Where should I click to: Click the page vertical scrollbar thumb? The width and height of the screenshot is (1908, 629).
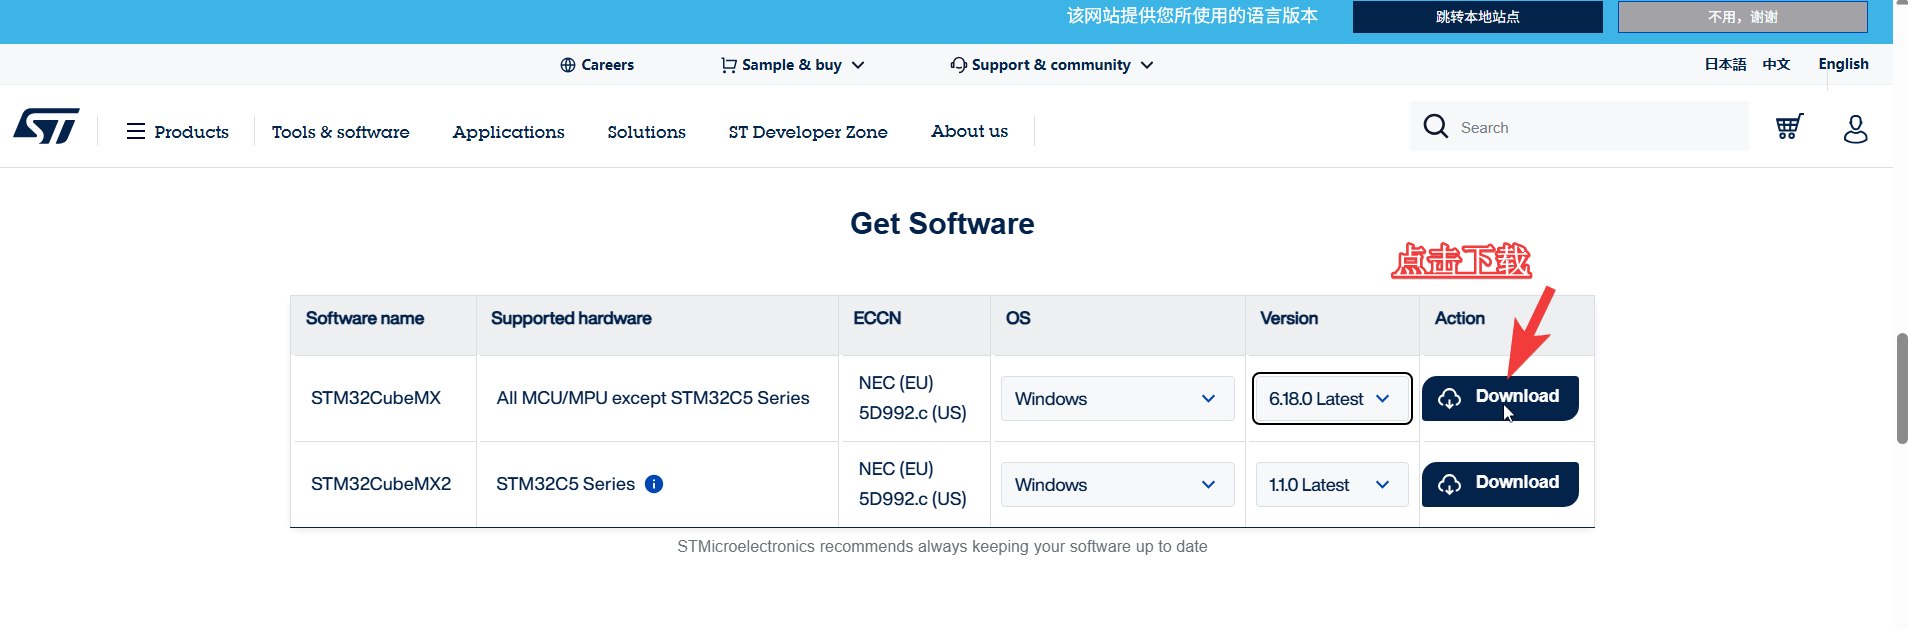click(x=1902, y=388)
